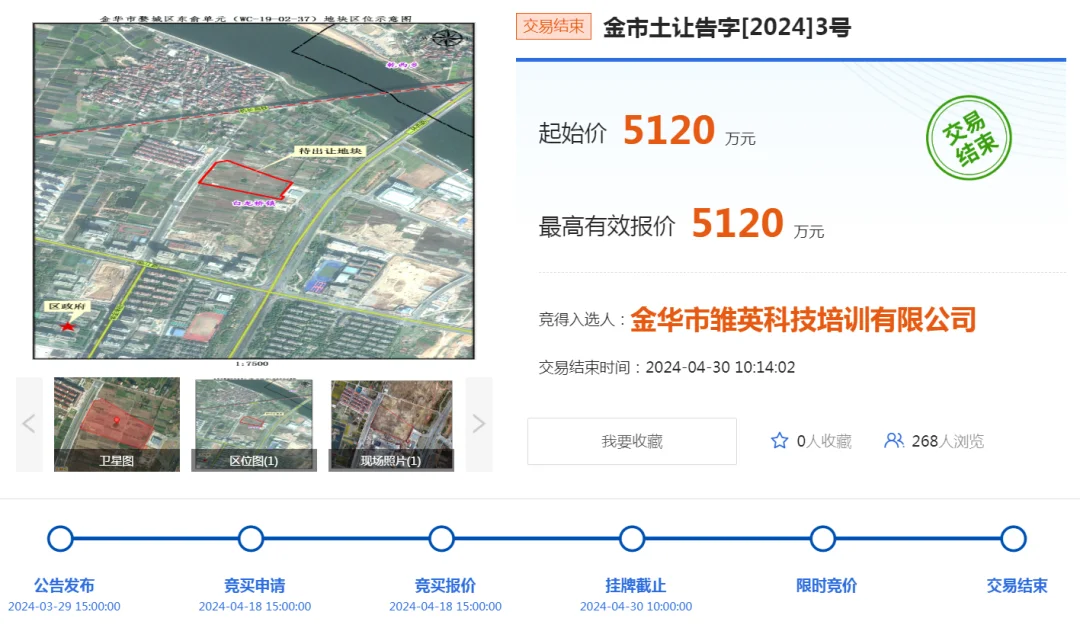Click the 限时竞价 stage label
Image resolution: width=1080 pixels, height=628 pixels.
tap(827, 585)
